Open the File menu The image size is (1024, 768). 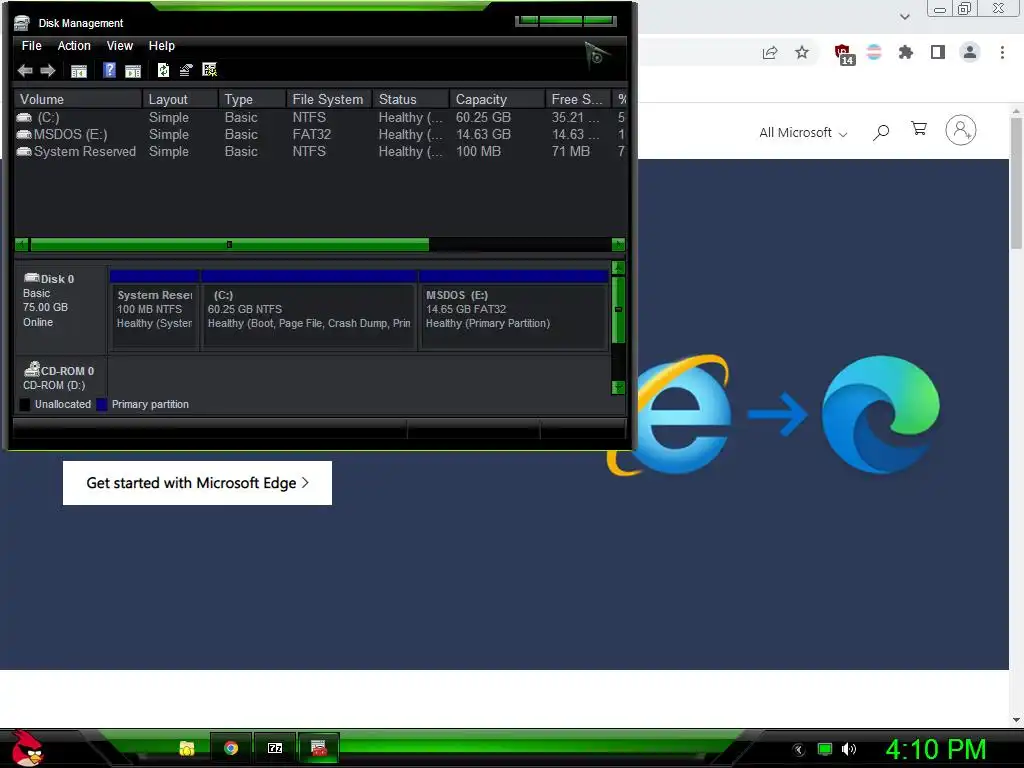[31, 46]
